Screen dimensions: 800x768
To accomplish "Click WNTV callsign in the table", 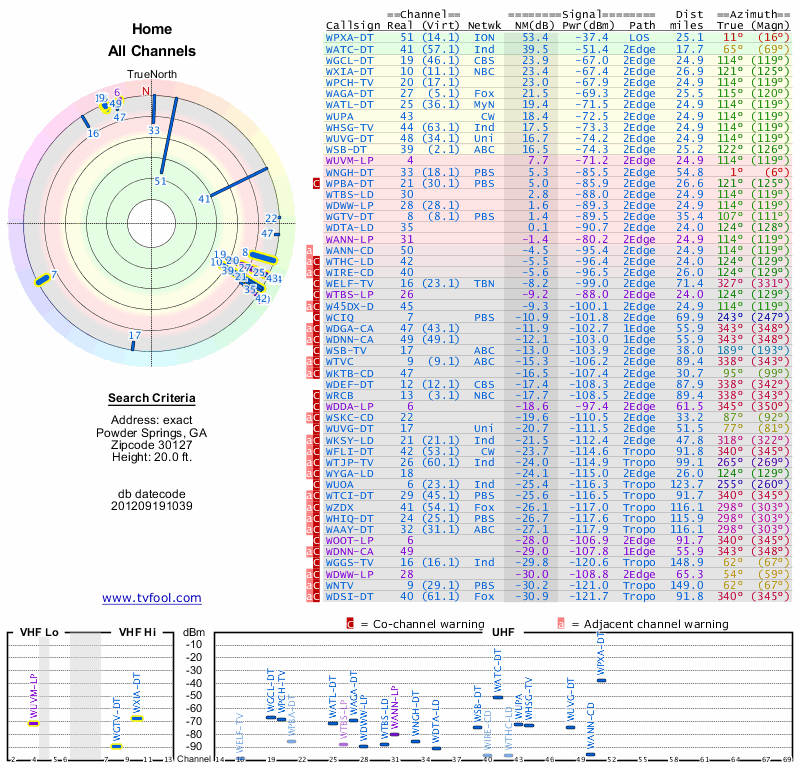I will [x=339, y=585].
